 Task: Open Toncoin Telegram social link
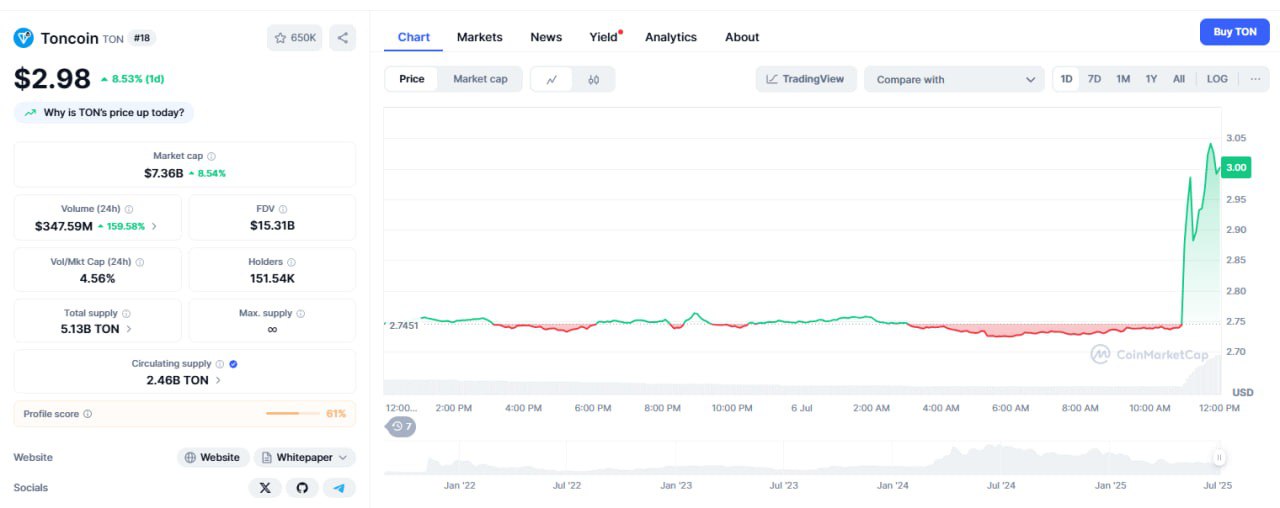click(340, 488)
